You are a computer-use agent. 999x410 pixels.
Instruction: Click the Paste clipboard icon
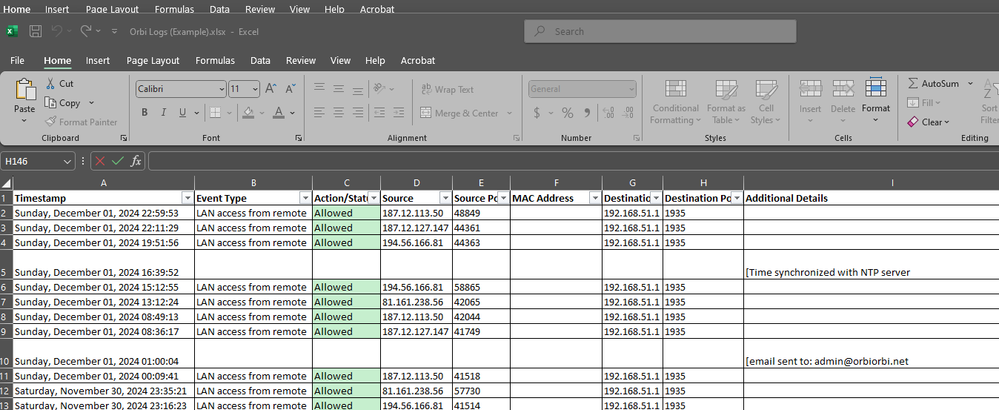click(25, 90)
